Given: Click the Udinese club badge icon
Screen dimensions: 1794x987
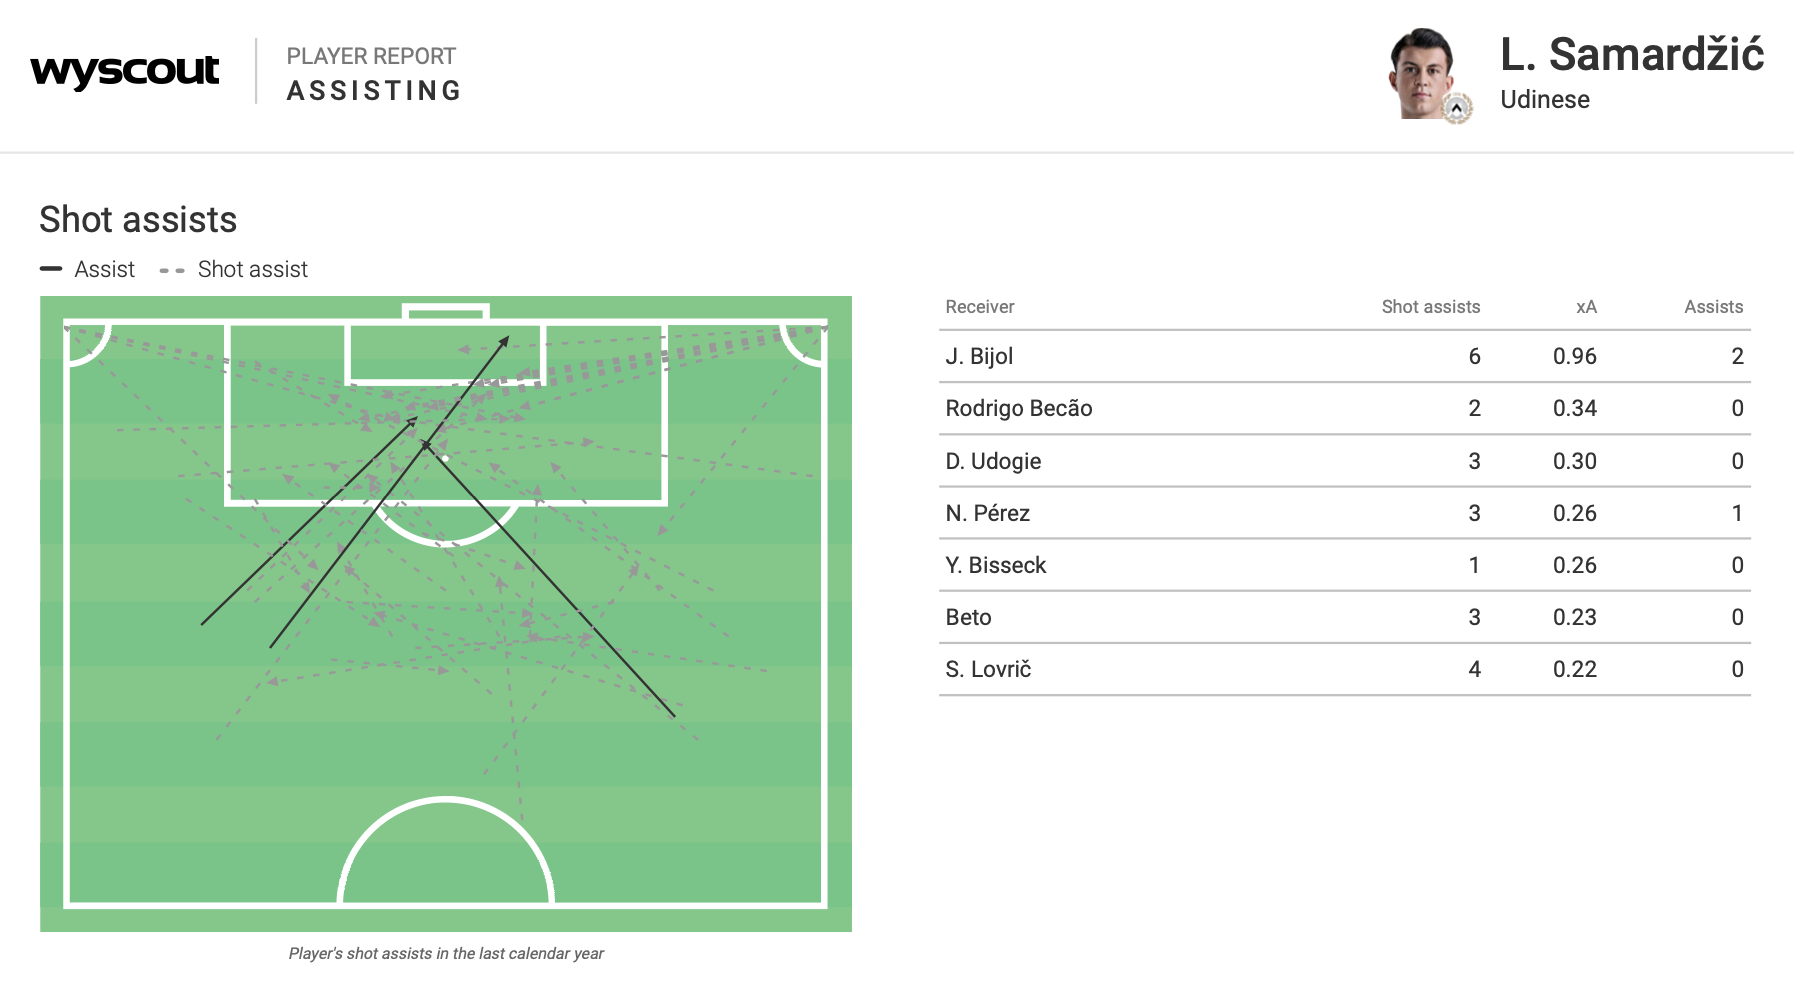Looking at the screenshot, I should pyautogui.click(x=1457, y=107).
